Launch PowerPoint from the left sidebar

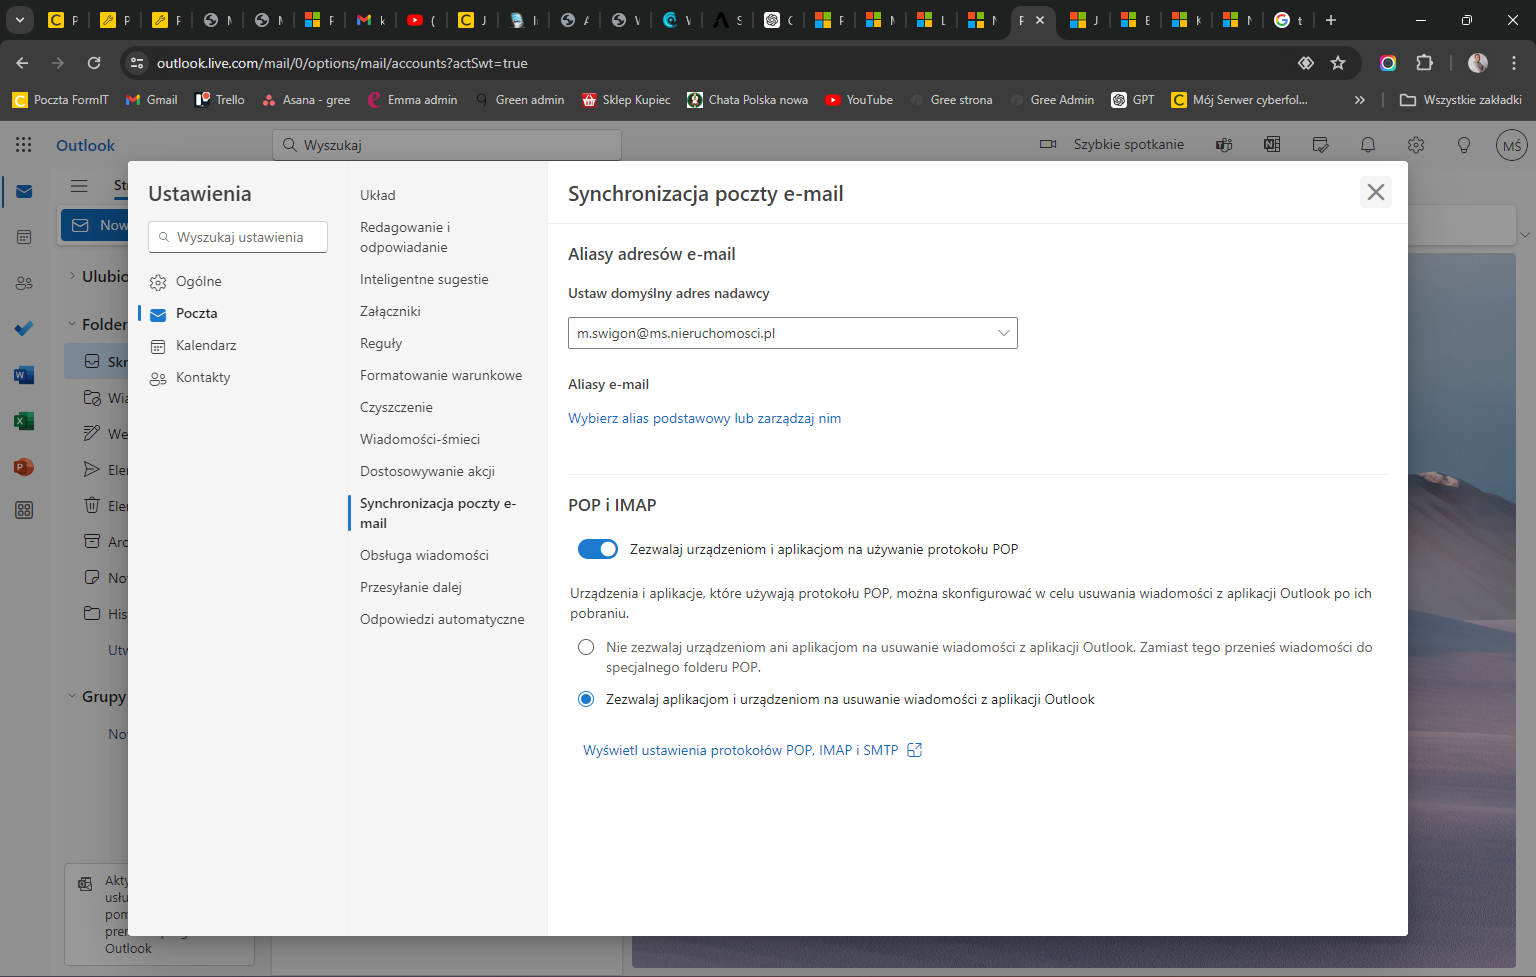[24, 466]
